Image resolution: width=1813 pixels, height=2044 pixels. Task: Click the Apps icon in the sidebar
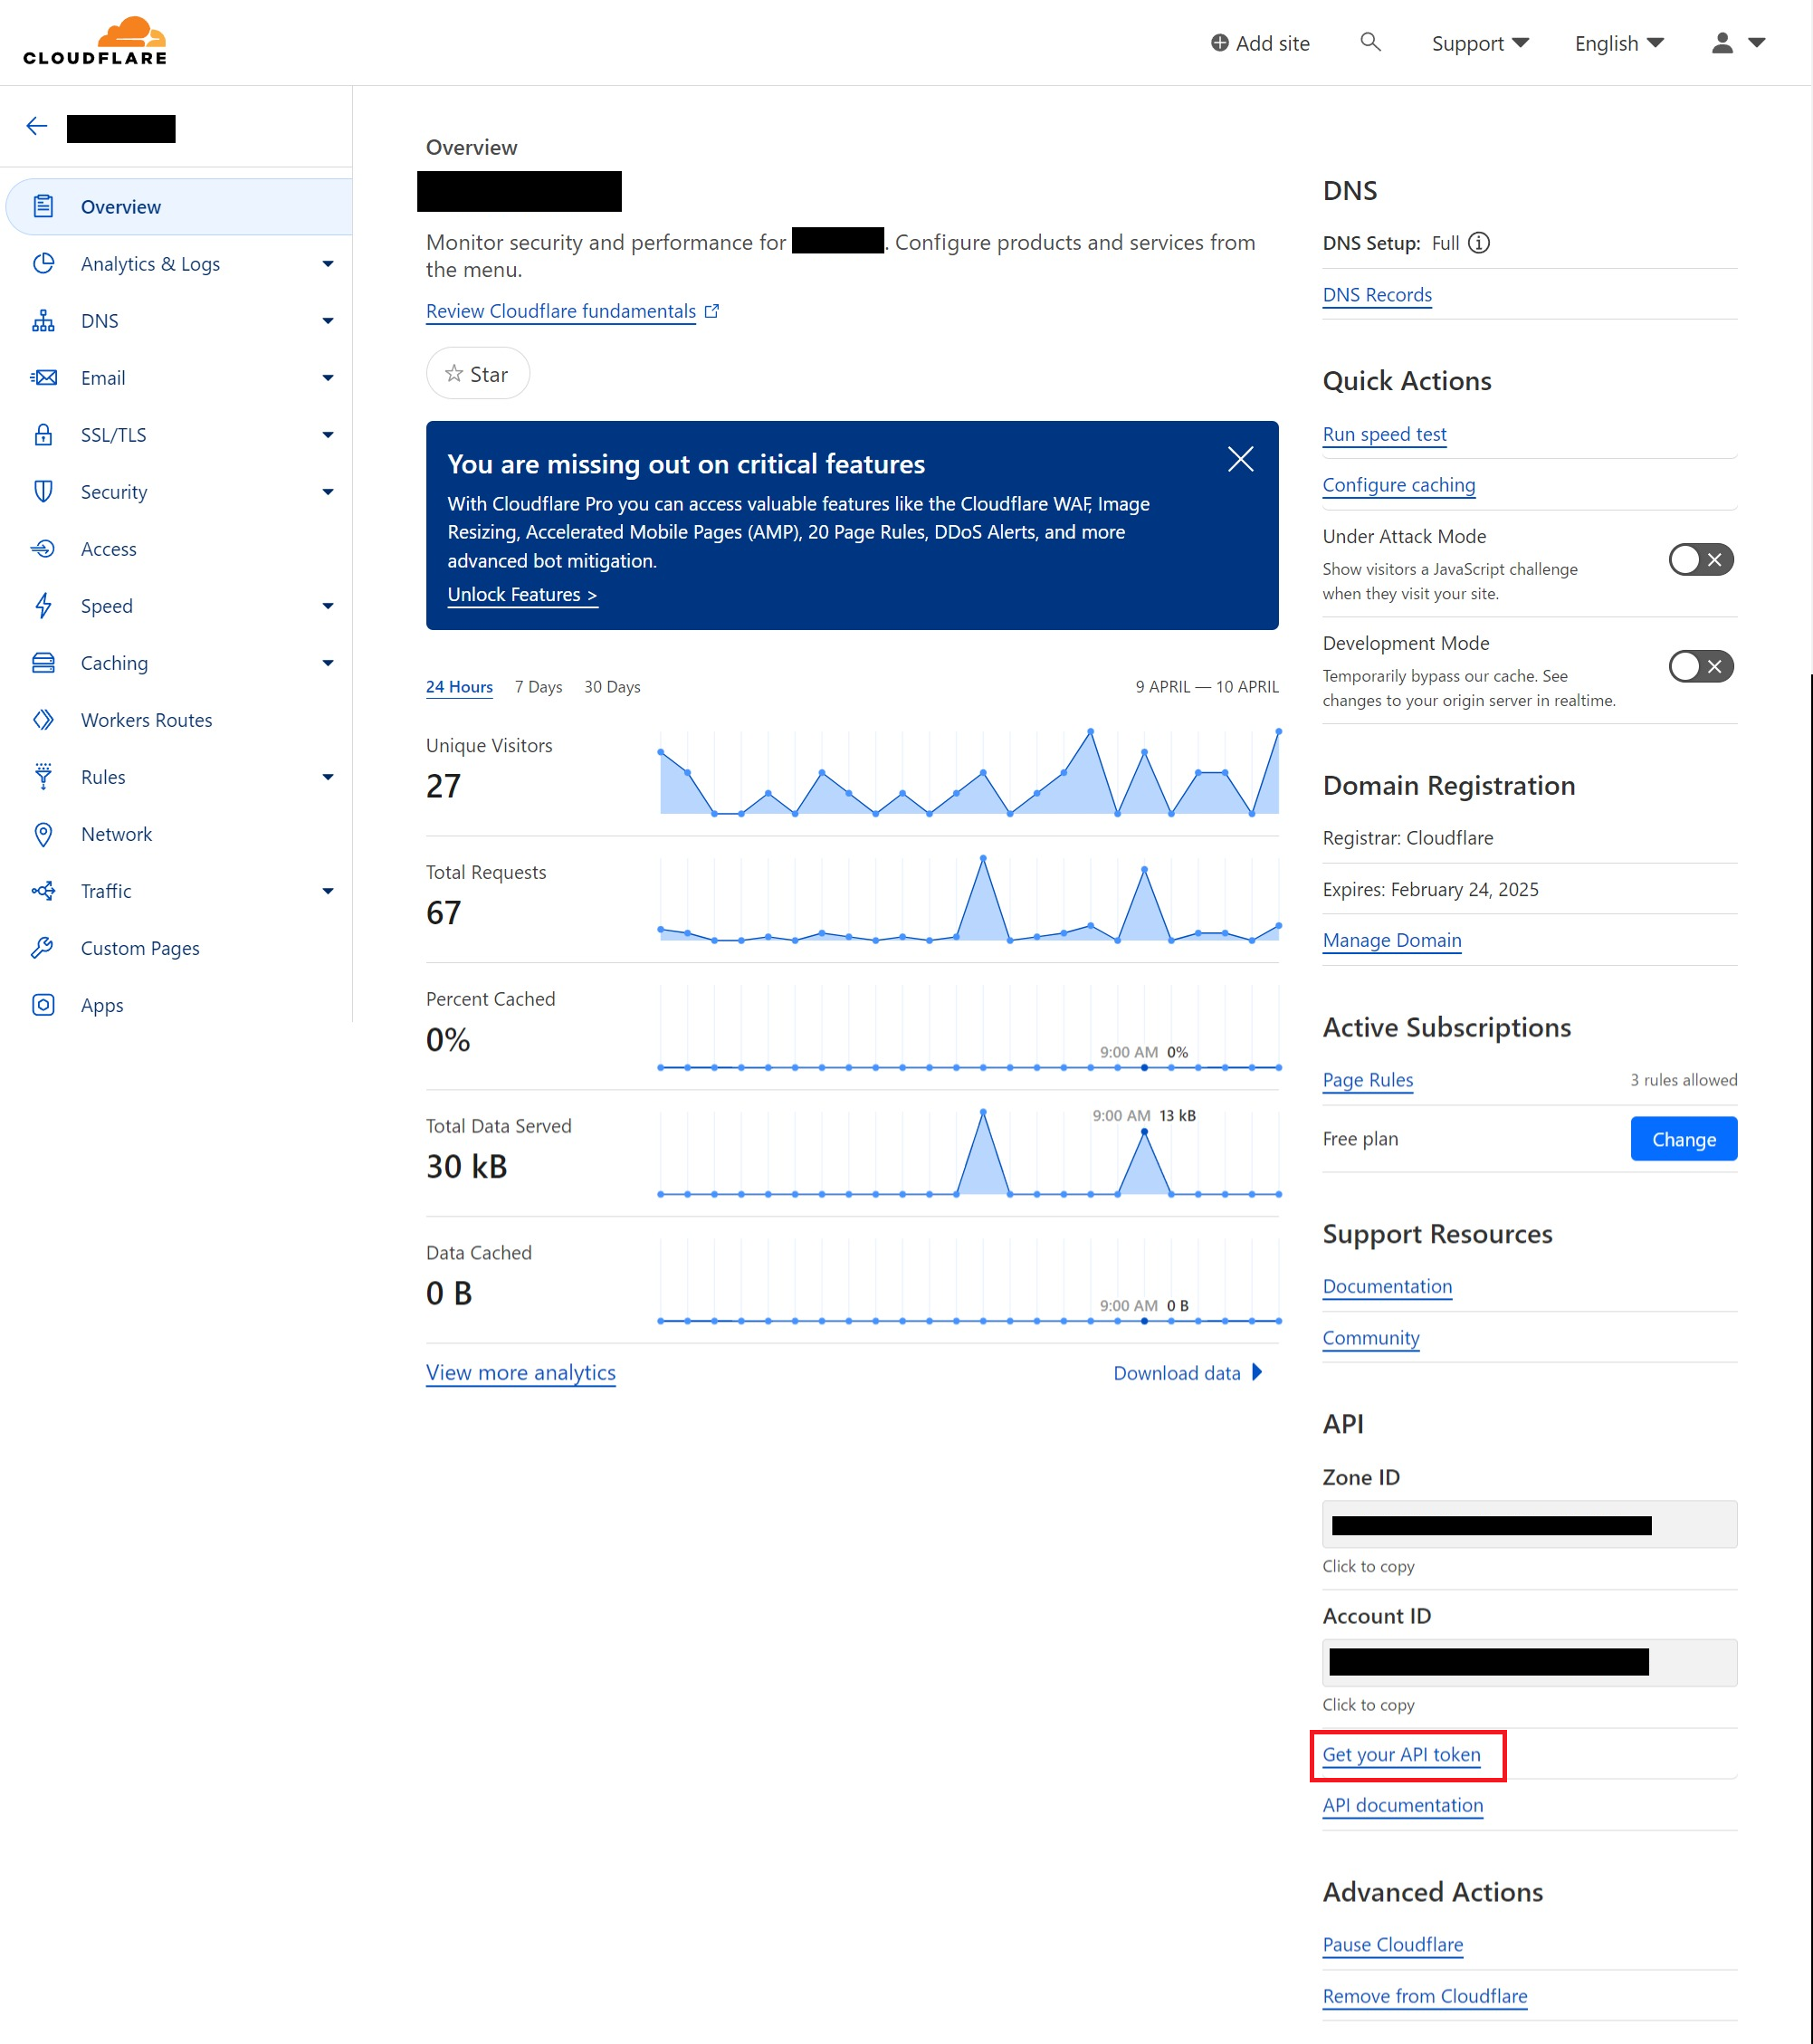tap(43, 1004)
